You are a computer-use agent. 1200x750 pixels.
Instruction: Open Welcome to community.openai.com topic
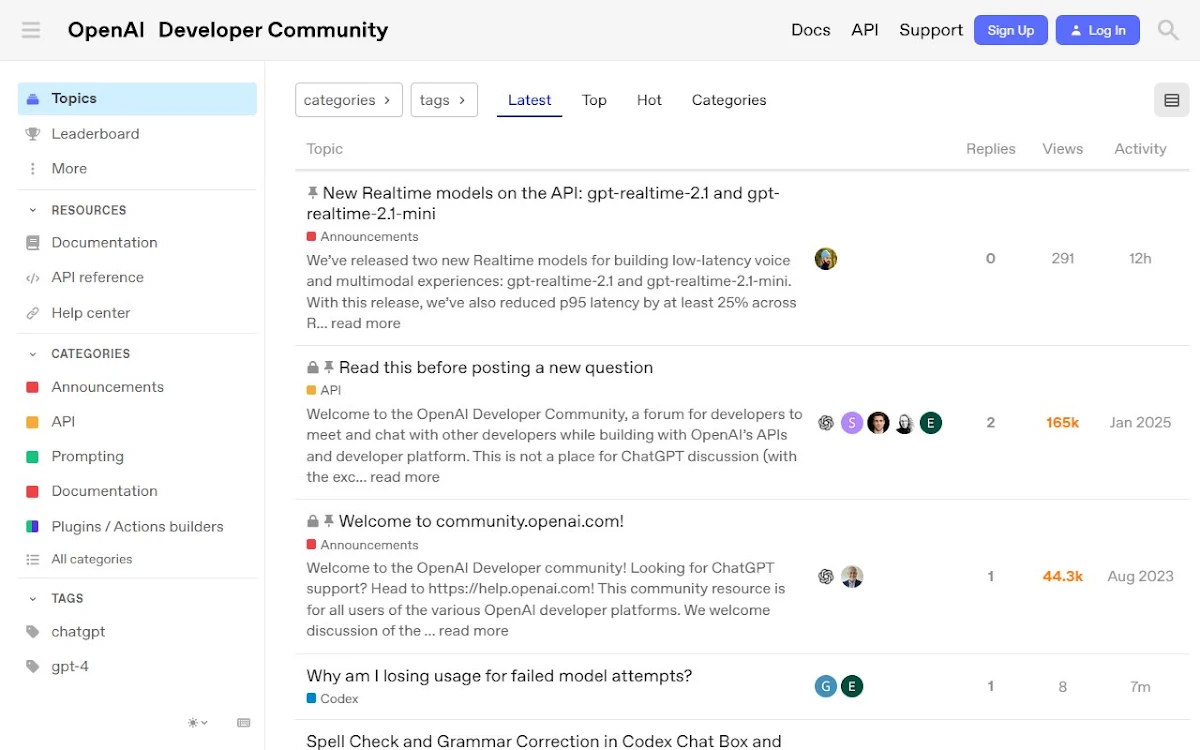[481, 521]
